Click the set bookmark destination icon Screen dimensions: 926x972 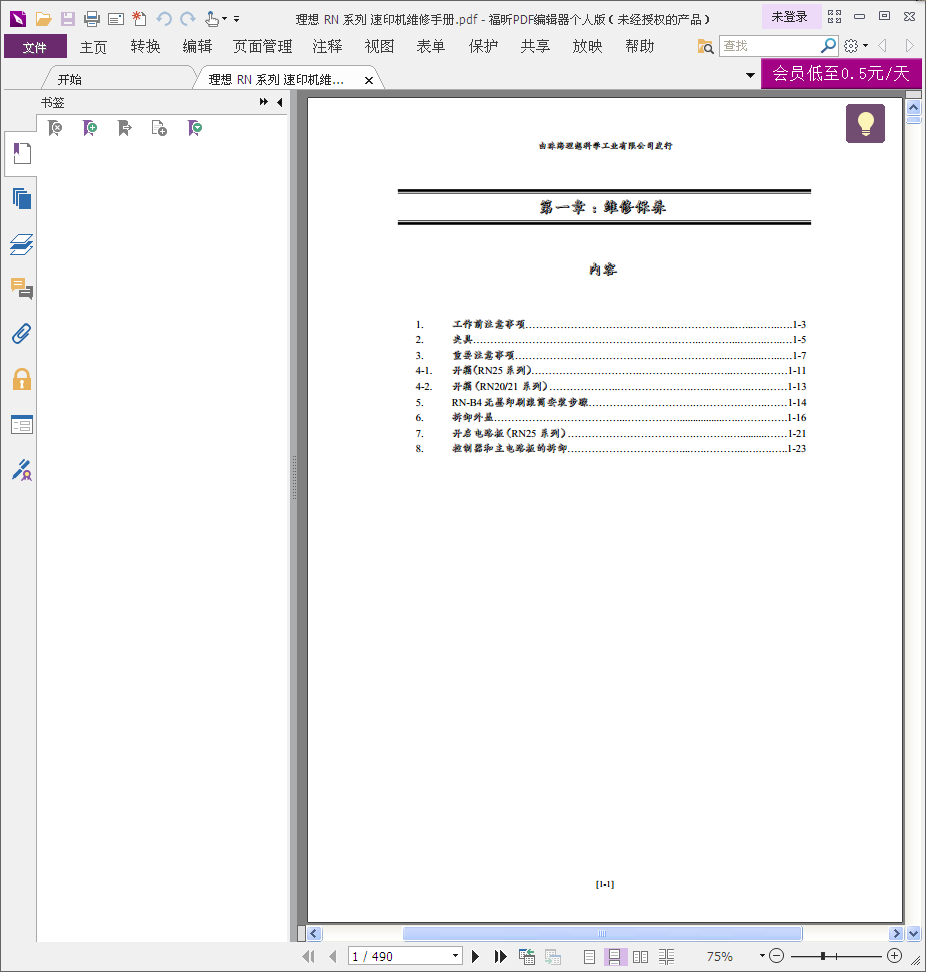click(125, 128)
